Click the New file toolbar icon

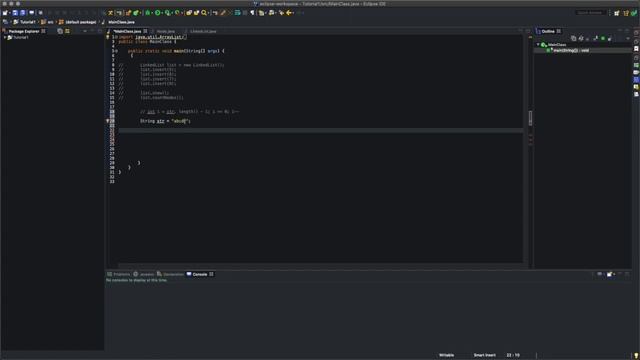click(x=5, y=13)
